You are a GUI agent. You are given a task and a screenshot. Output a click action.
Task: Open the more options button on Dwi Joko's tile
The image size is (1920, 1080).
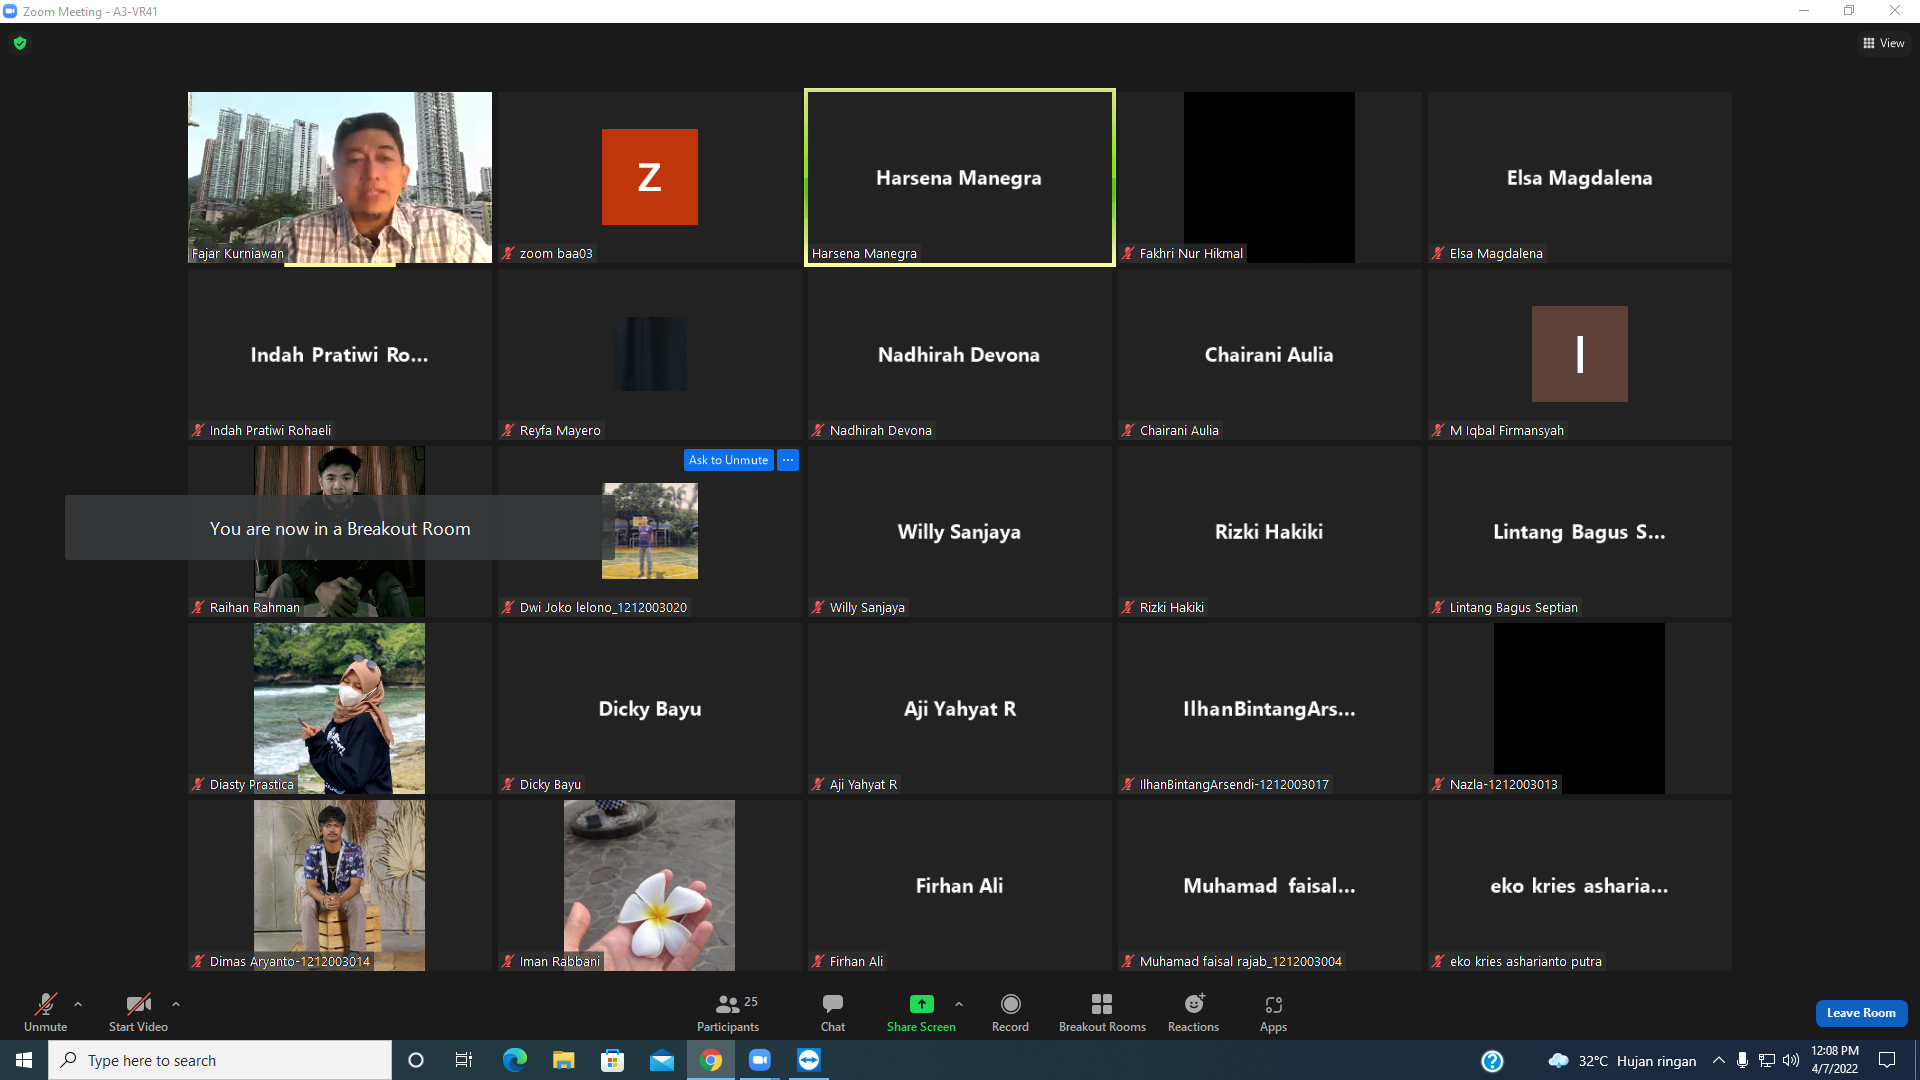pyautogui.click(x=788, y=460)
